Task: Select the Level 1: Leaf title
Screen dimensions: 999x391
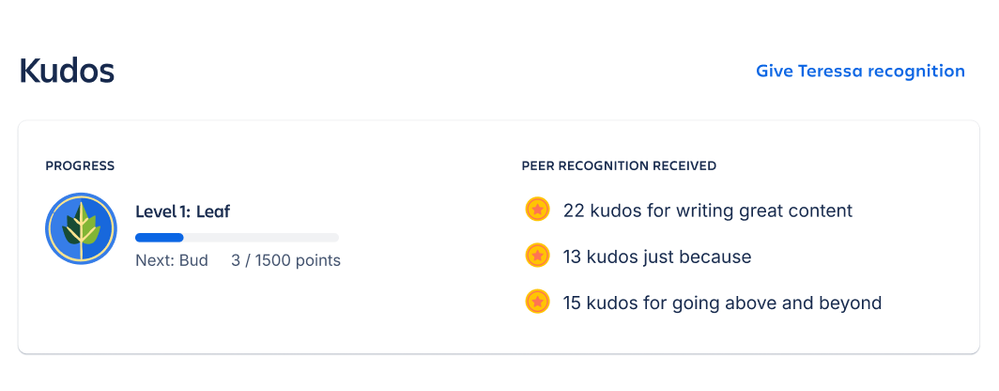Action: click(183, 211)
